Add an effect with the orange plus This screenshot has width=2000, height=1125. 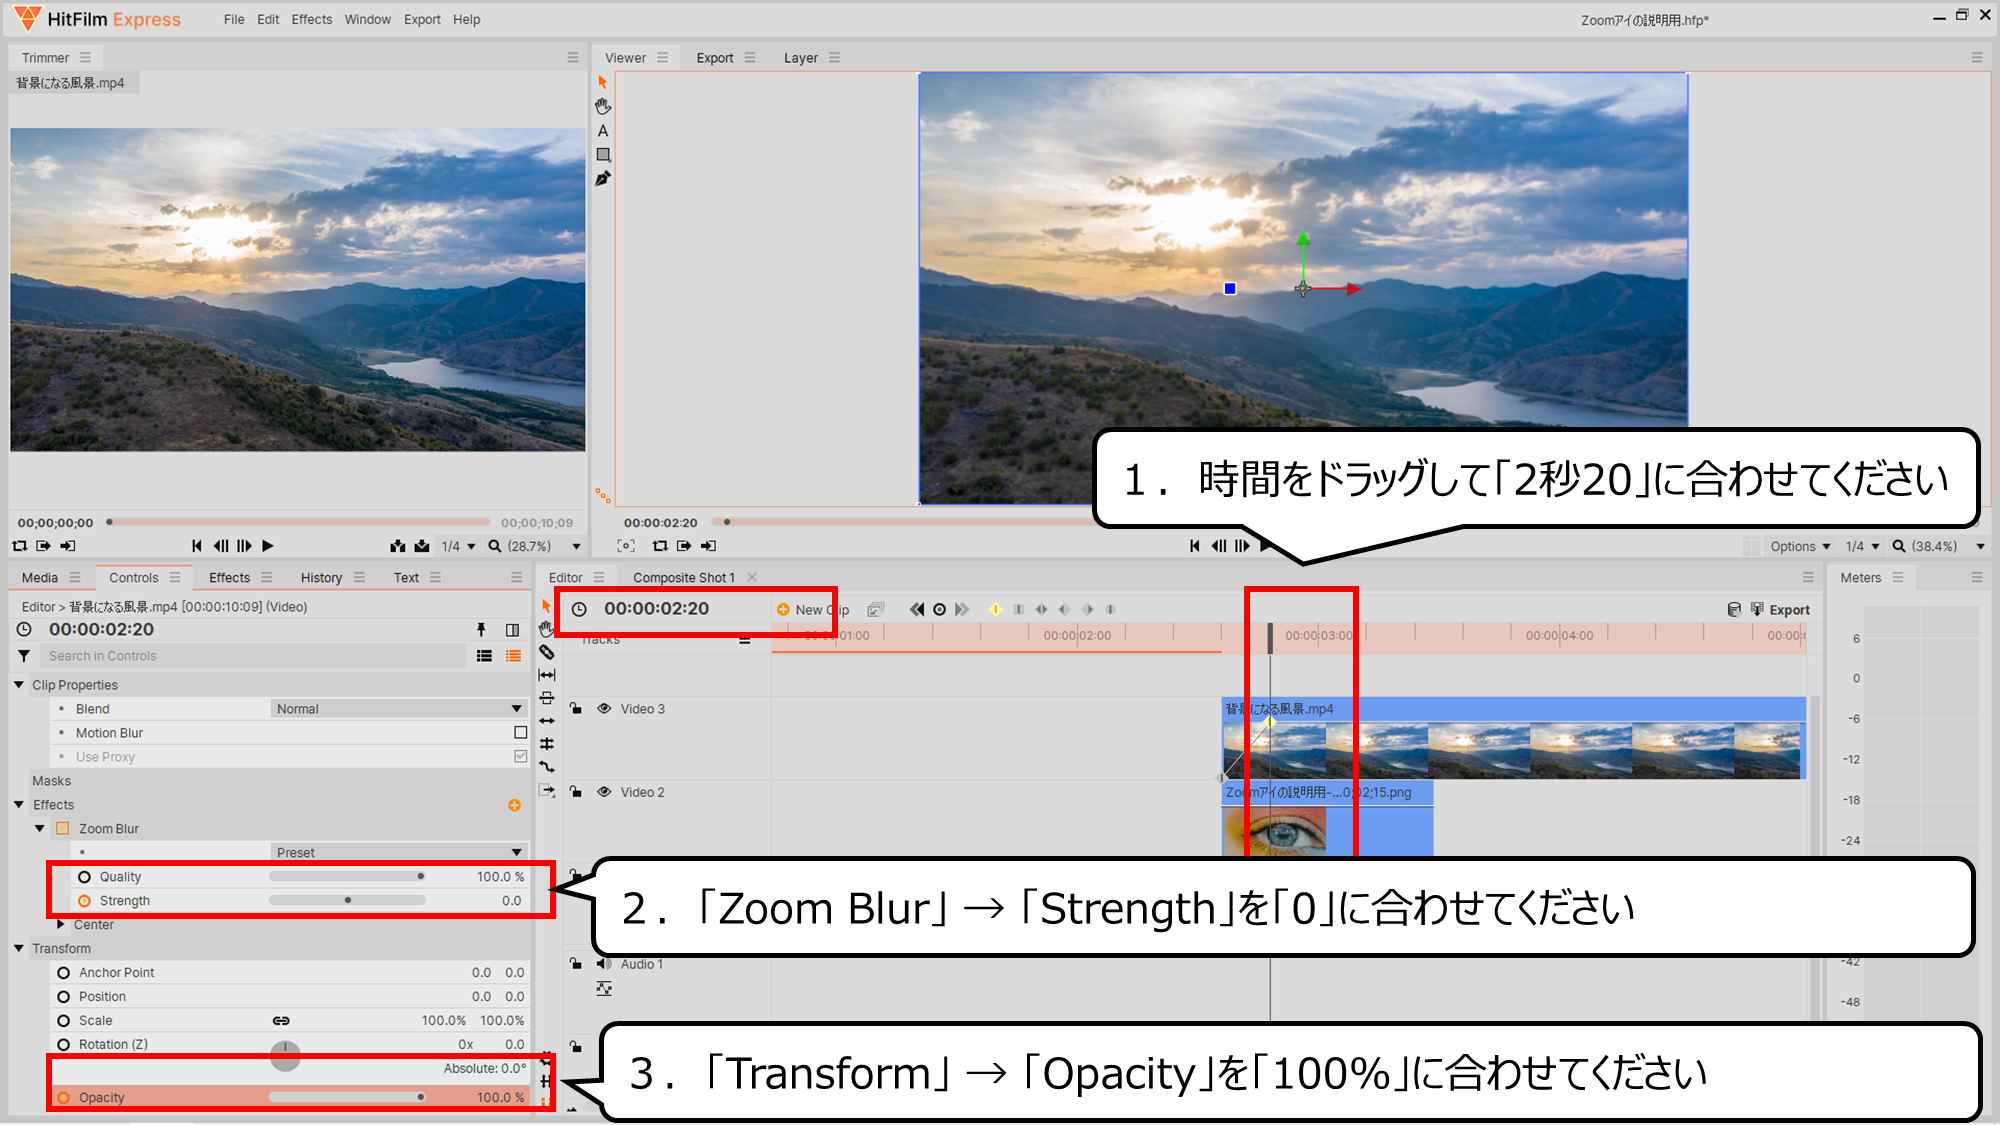(514, 805)
